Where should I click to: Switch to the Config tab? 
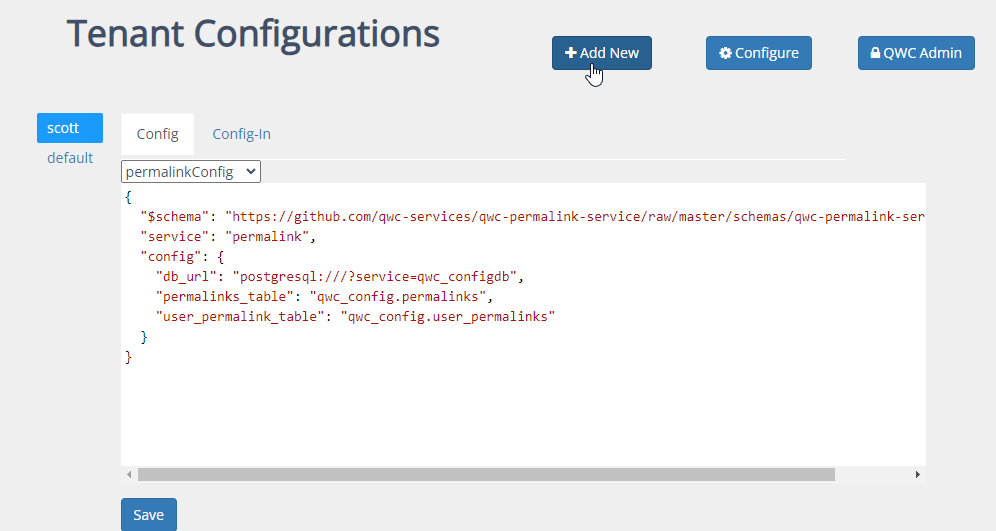[x=157, y=134]
